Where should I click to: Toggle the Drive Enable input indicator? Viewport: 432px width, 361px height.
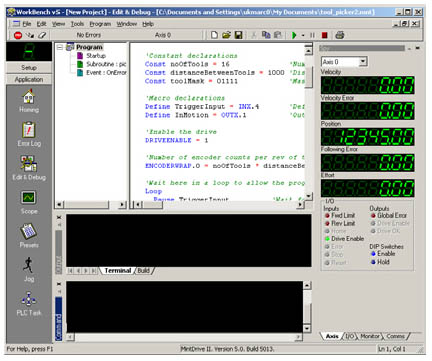pyautogui.click(x=327, y=239)
